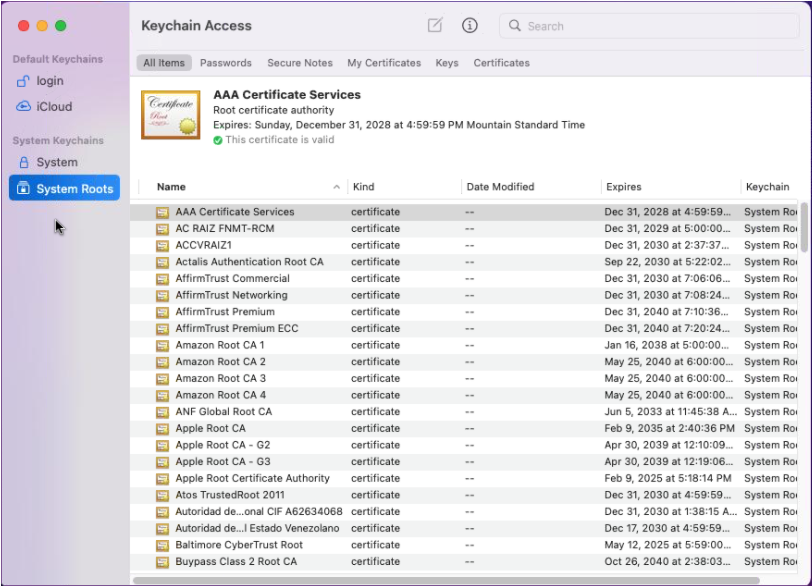
Task: Click the magnifier icon in search
Action: (x=514, y=25)
